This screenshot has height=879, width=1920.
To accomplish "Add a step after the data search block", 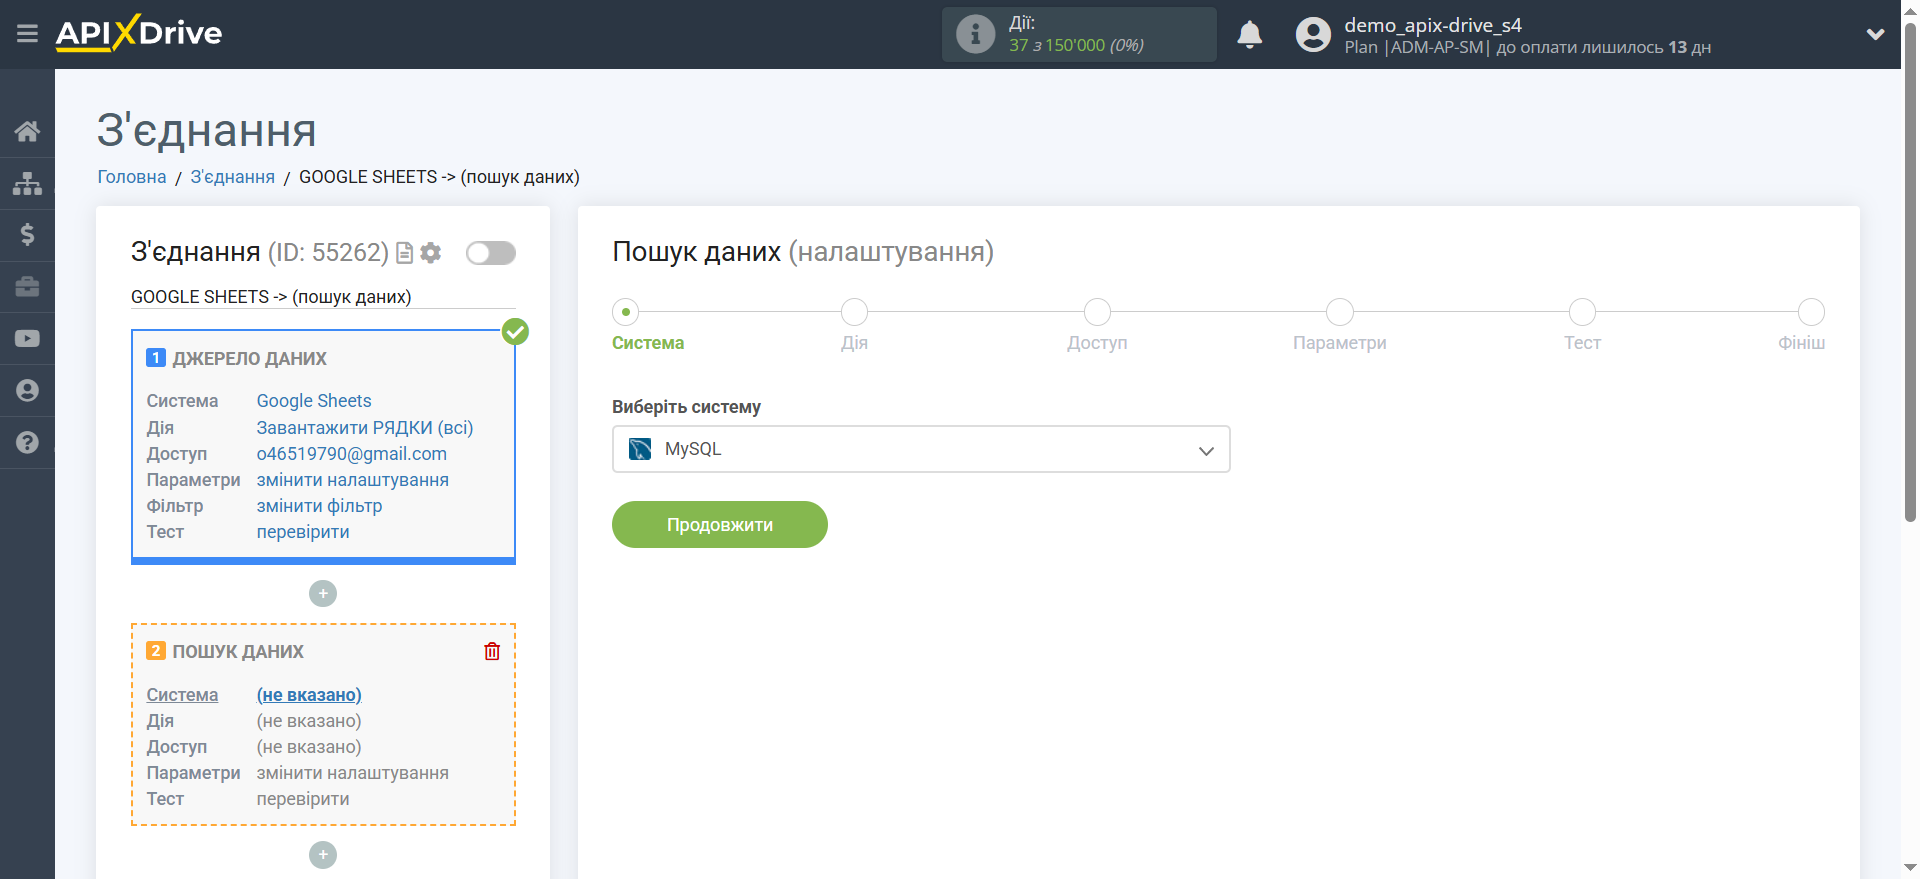I will [x=323, y=855].
